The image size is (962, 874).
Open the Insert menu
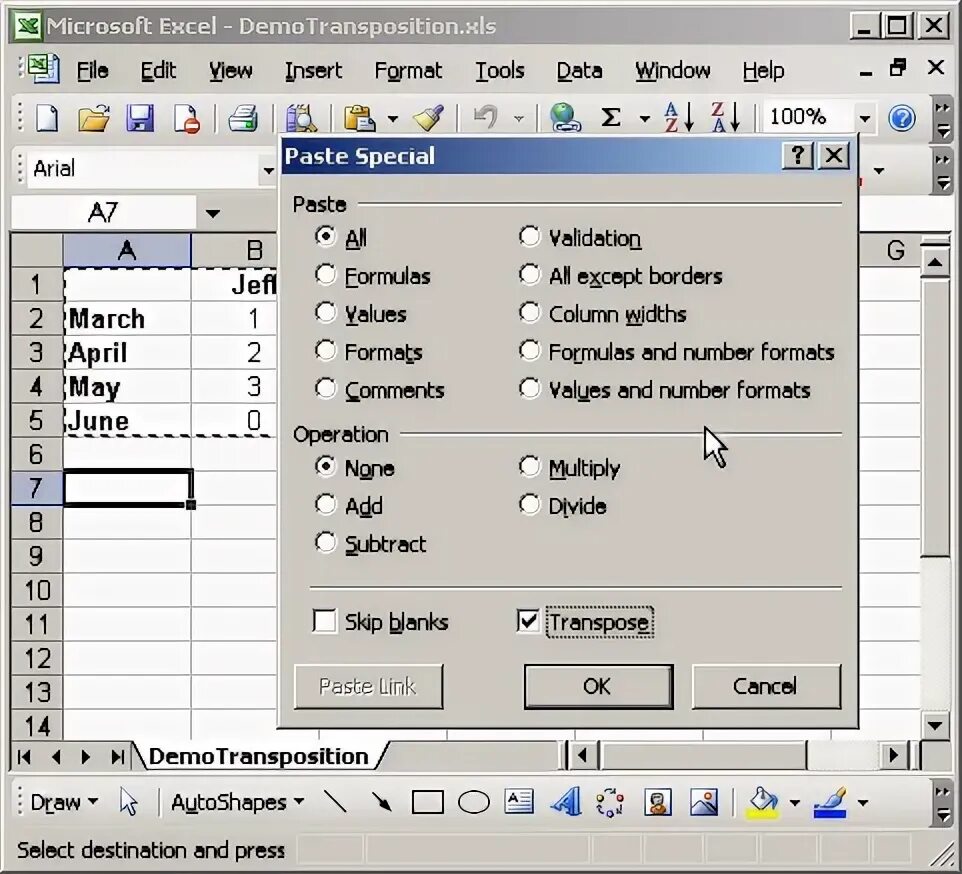click(313, 71)
